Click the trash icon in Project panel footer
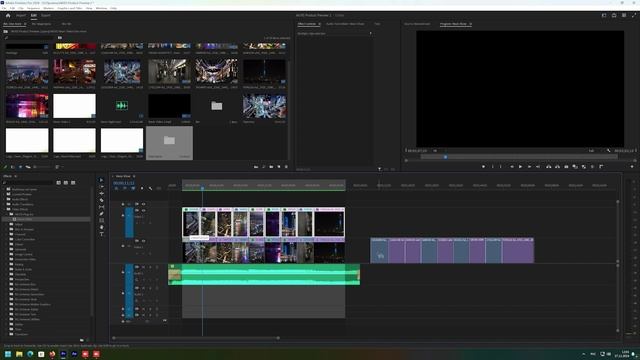The height and width of the screenshot is (360, 640). point(286,167)
